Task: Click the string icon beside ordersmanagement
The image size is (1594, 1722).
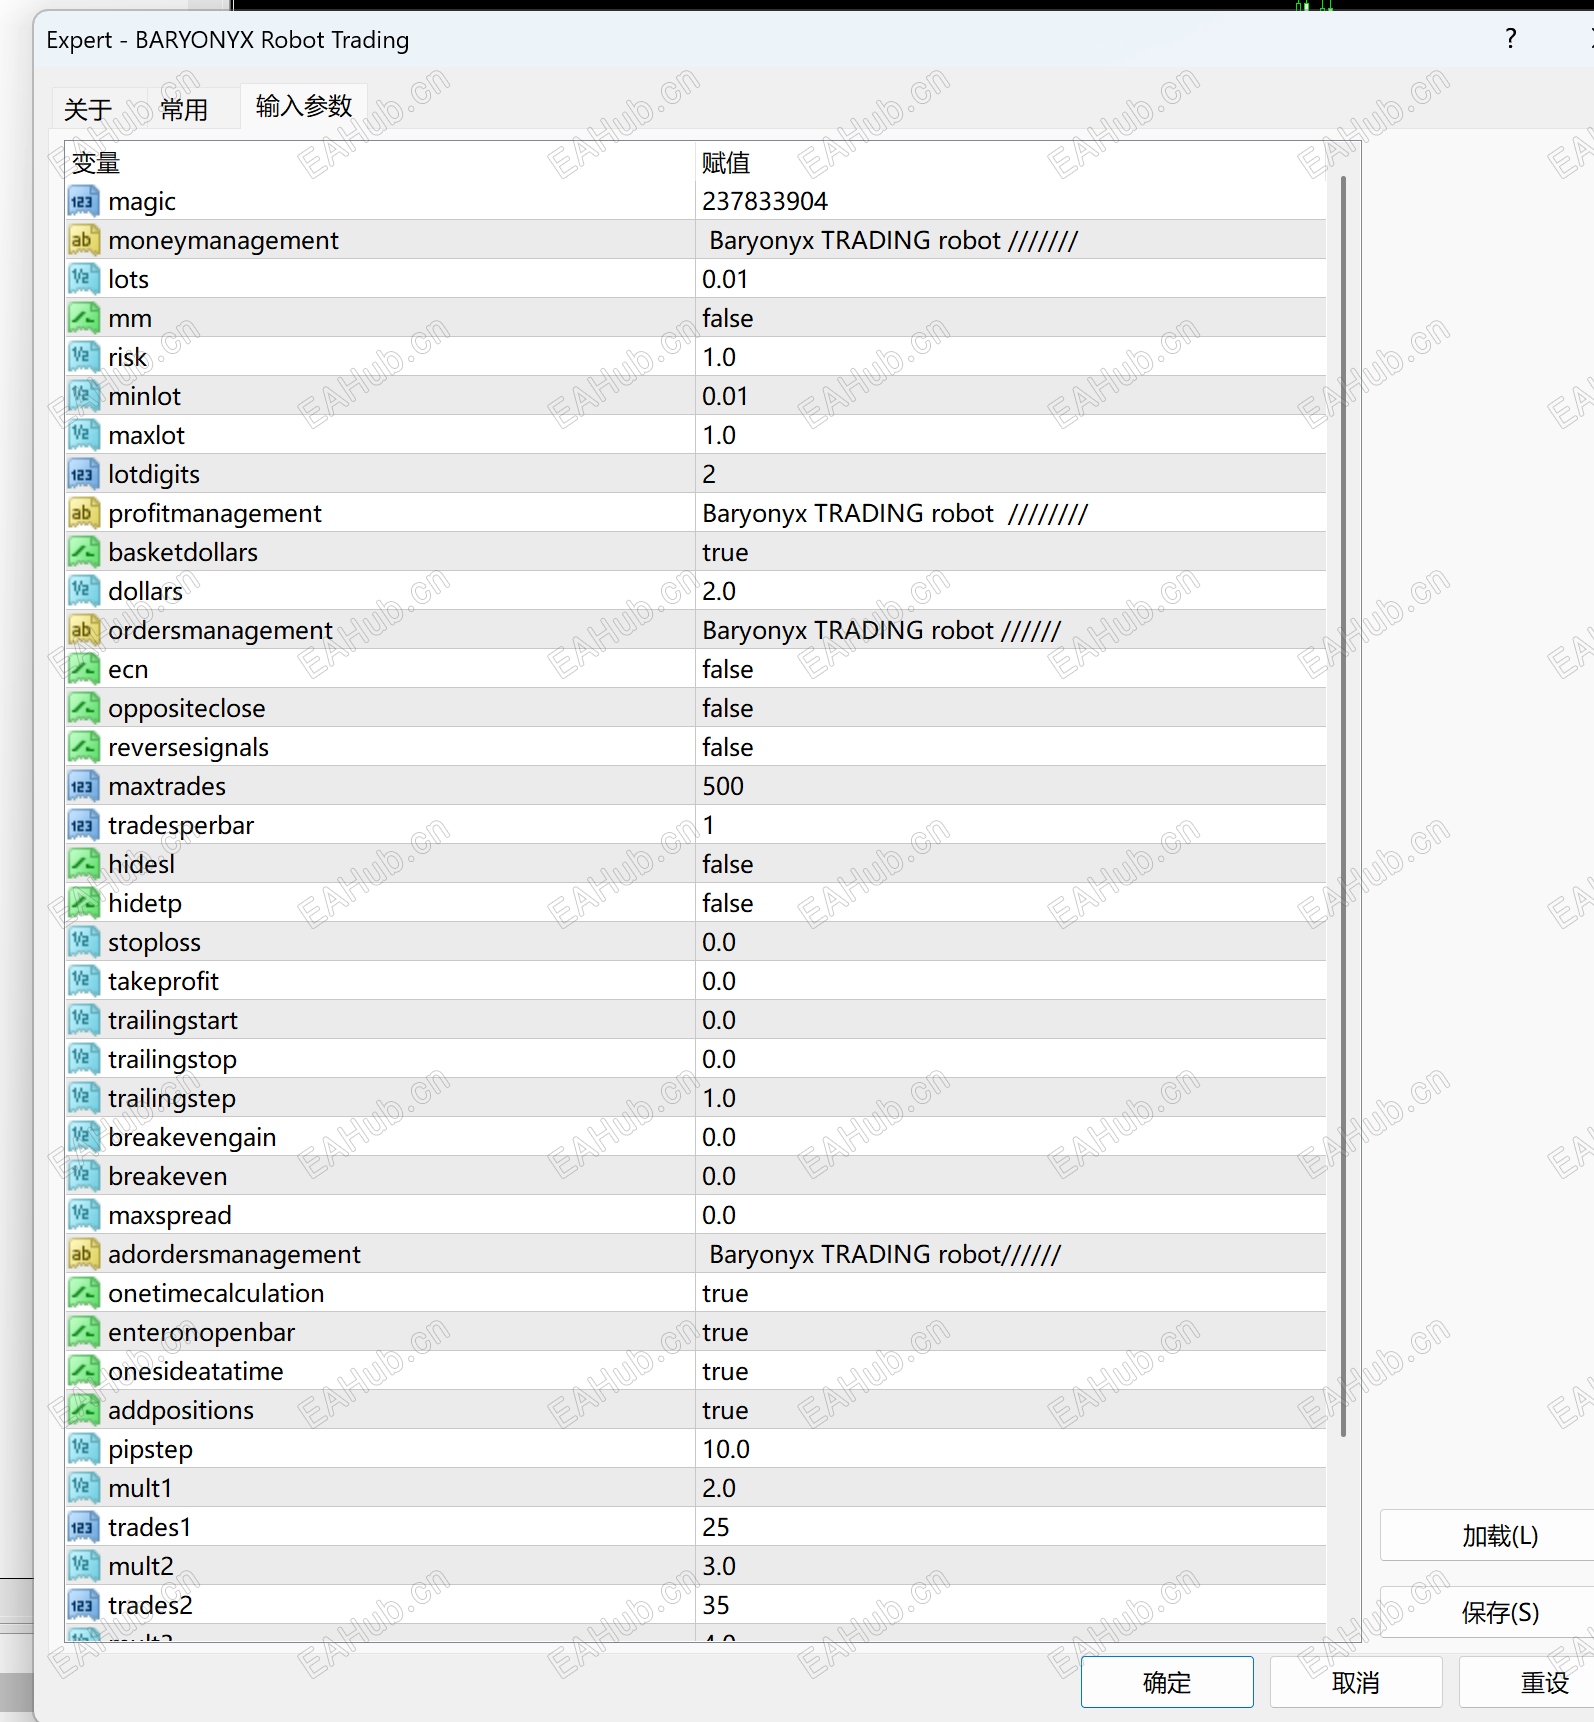Action: coord(83,630)
